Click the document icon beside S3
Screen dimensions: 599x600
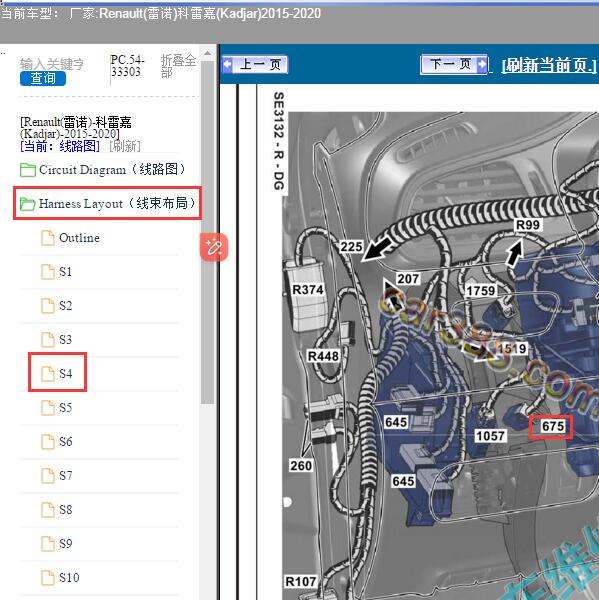point(48,340)
